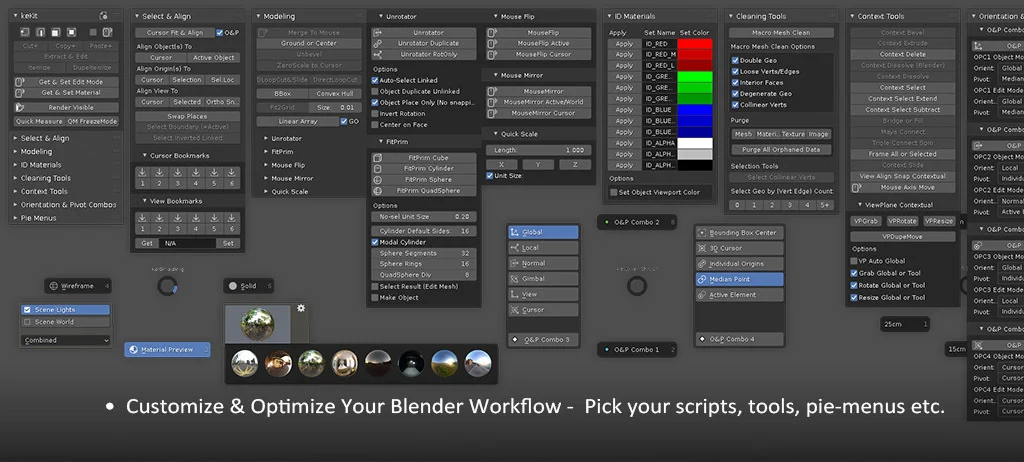The height and width of the screenshot is (462, 1024).
Task: Click the MouseMirror mouse icon
Action: [x=491, y=91]
